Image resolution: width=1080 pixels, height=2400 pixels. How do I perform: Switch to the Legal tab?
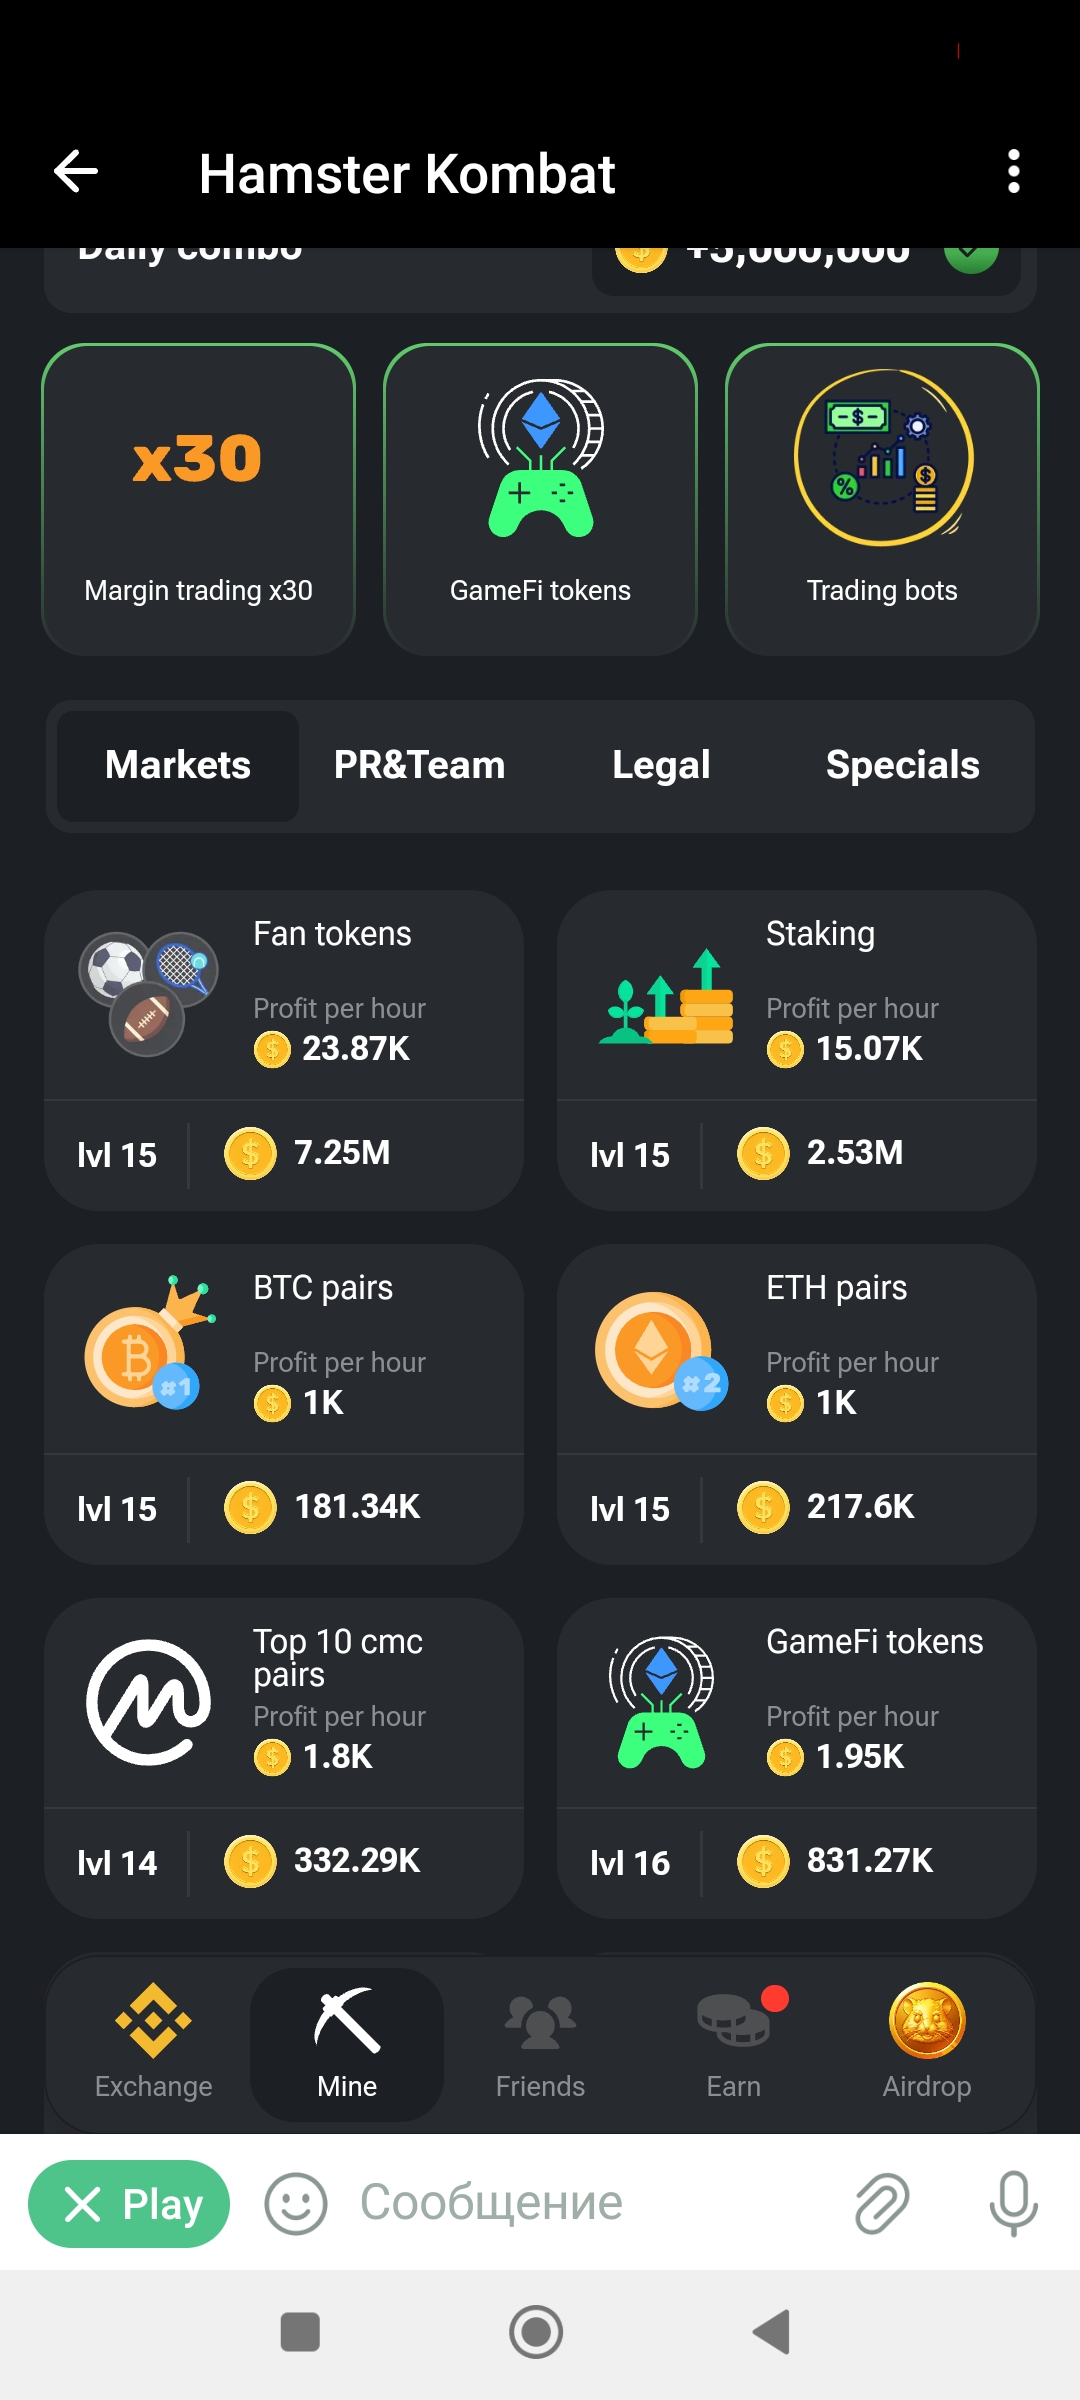tap(661, 765)
